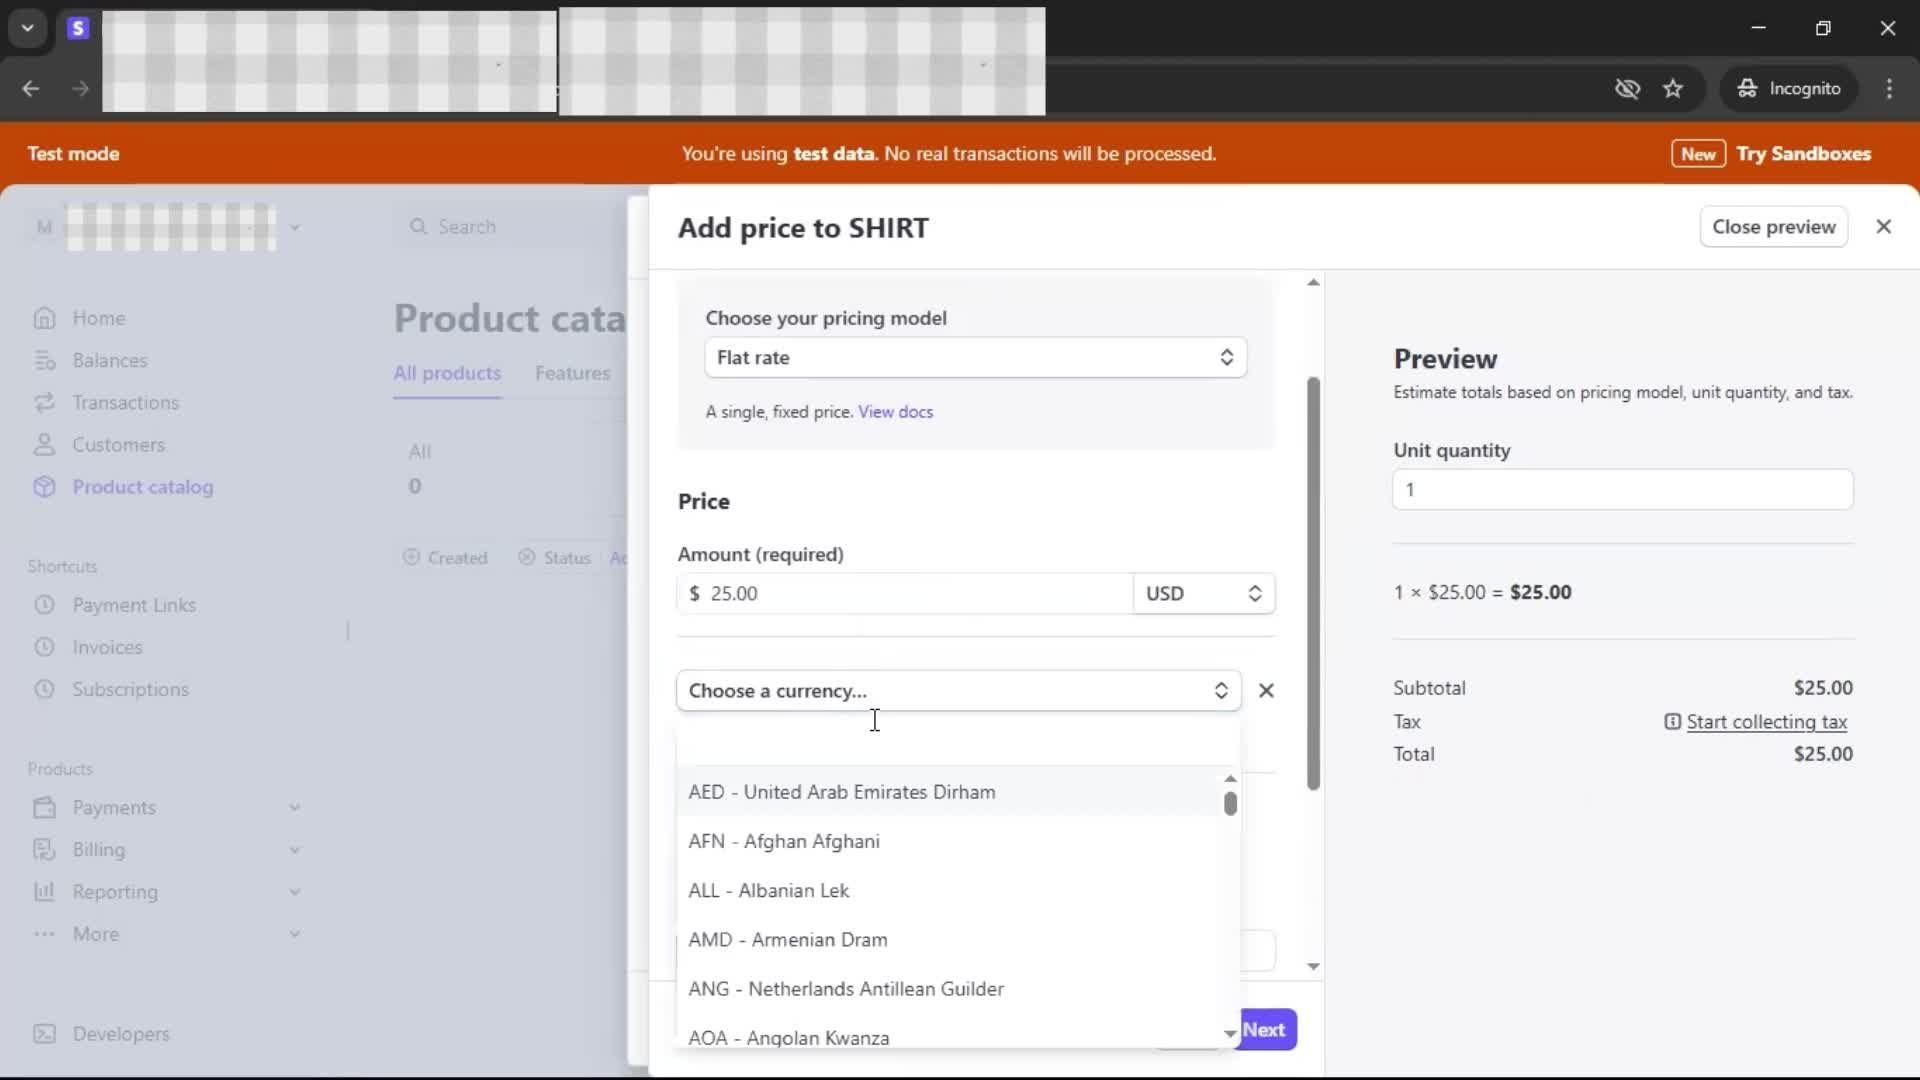Screen dimensions: 1920x1080
Task: Expand the Billing section chevron
Action: [x=295, y=850]
